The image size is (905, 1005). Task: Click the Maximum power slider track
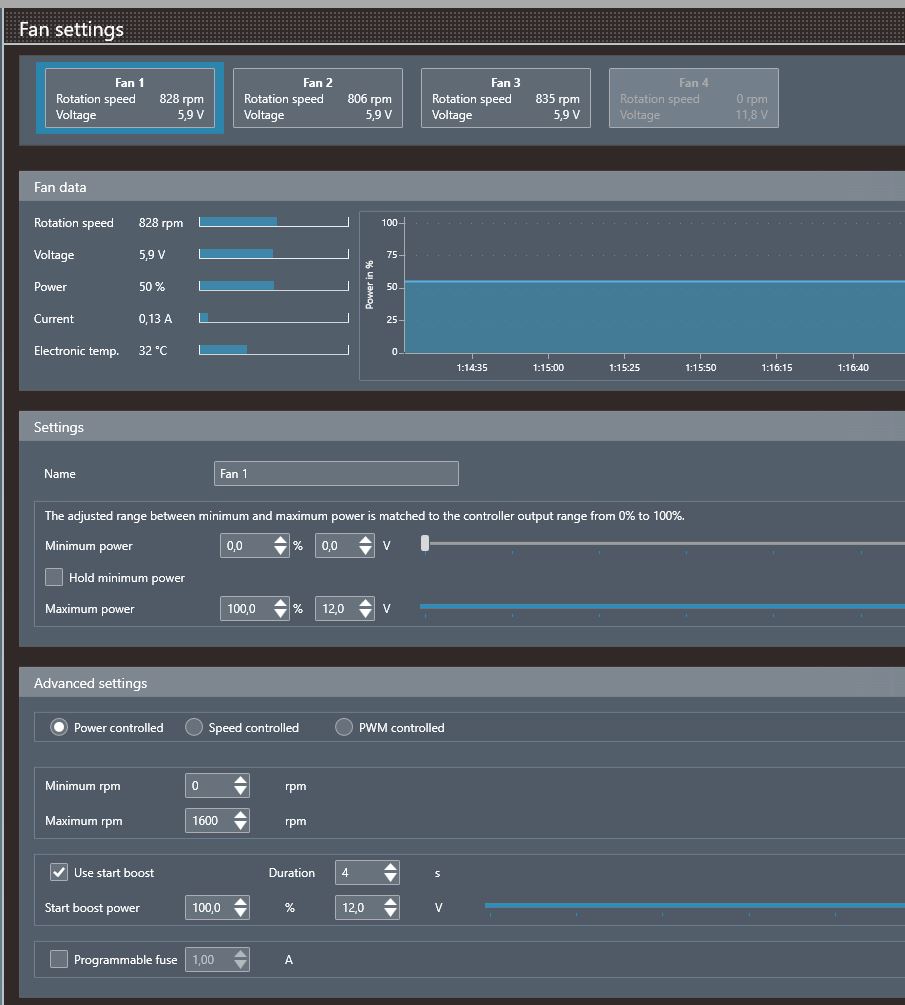pyautogui.click(x=662, y=606)
